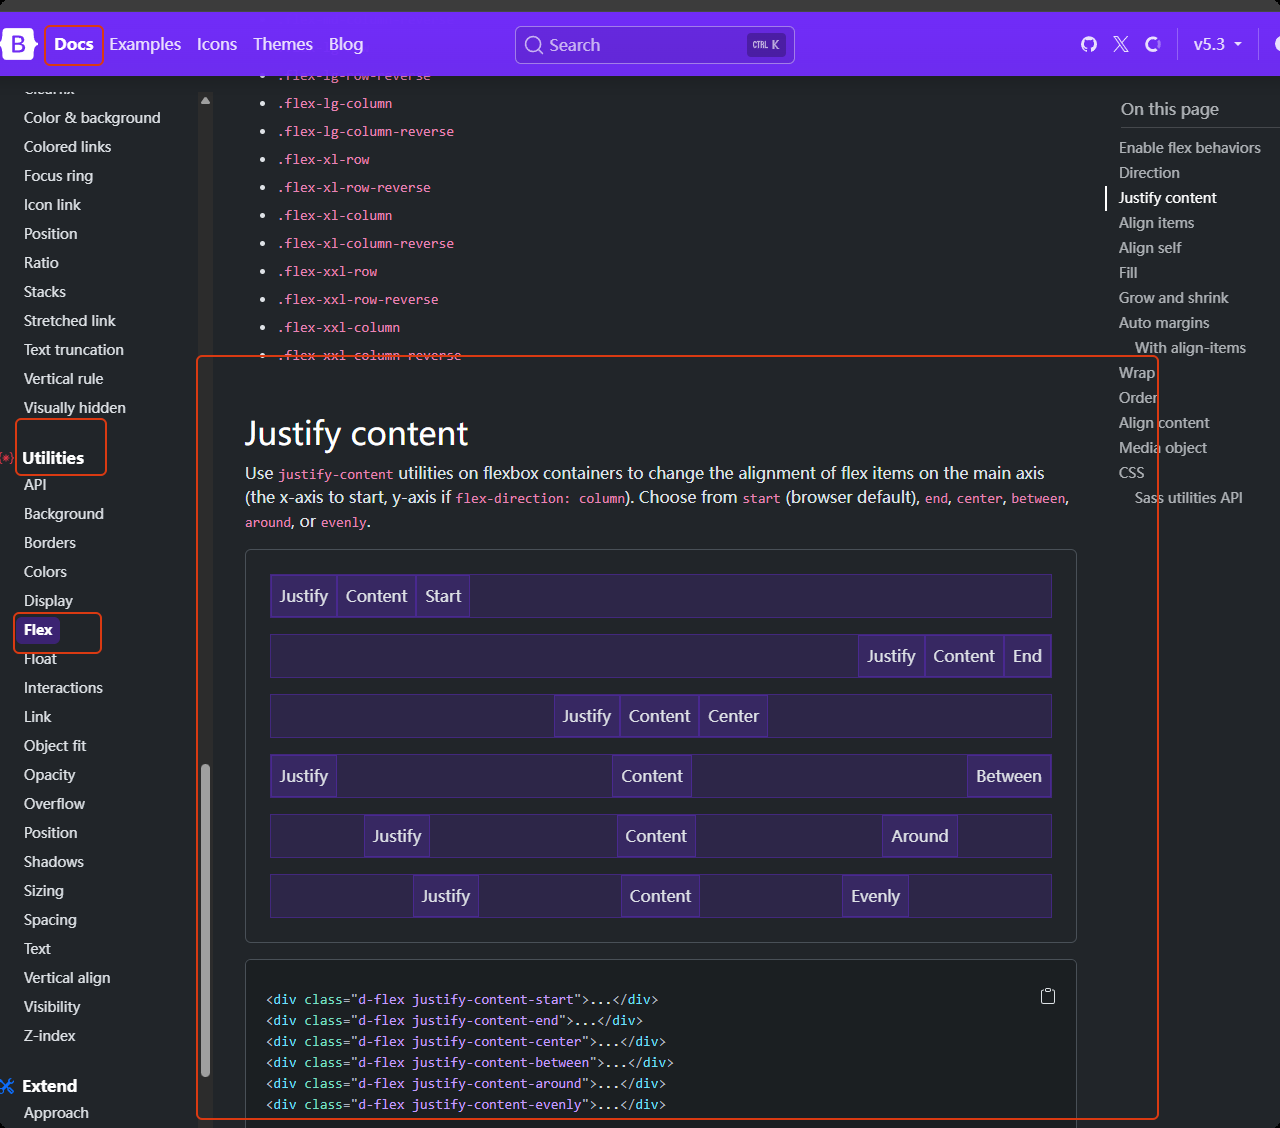
Task: Go to Vertical rule in the sidebar
Action: (x=63, y=379)
